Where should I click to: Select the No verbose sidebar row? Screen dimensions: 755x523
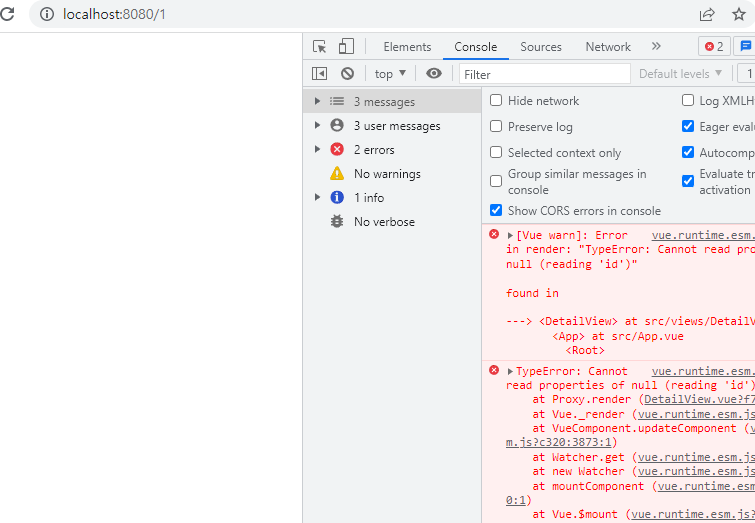[x=392, y=222]
